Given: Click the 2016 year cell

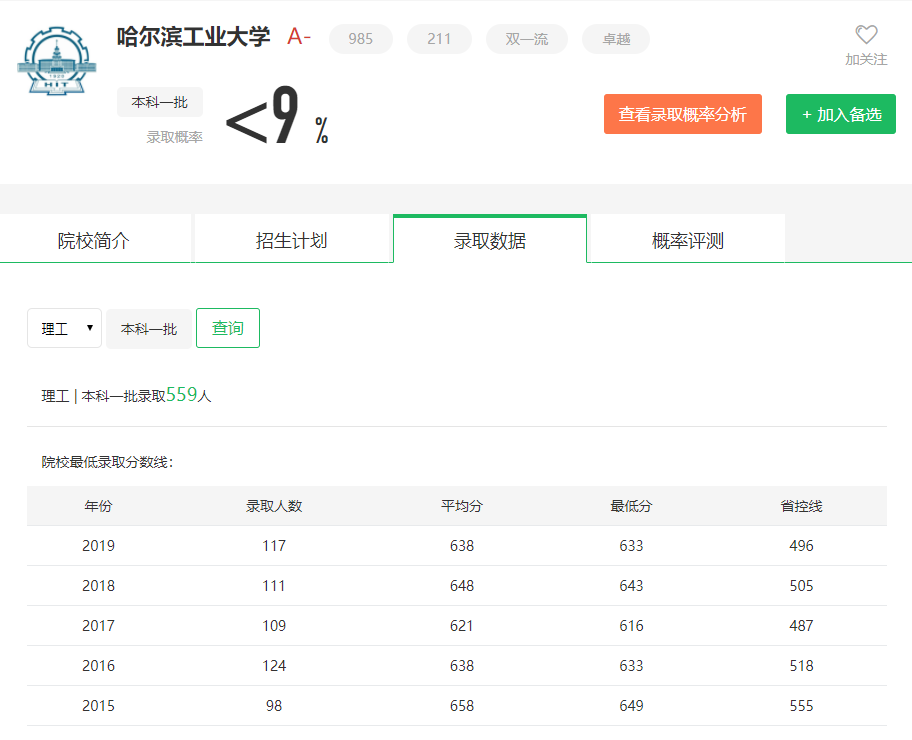Looking at the screenshot, I should 98,666.
